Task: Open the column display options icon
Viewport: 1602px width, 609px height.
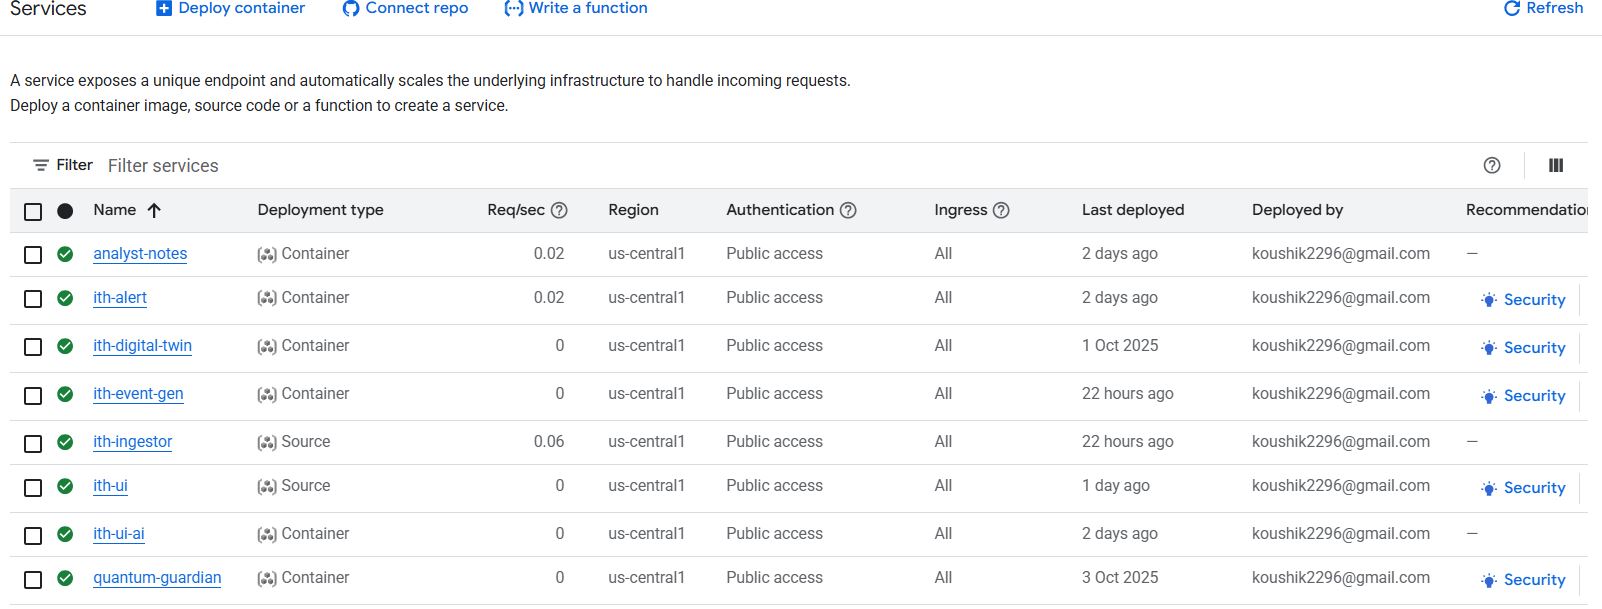Action: pyautogui.click(x=1556, y=166)
